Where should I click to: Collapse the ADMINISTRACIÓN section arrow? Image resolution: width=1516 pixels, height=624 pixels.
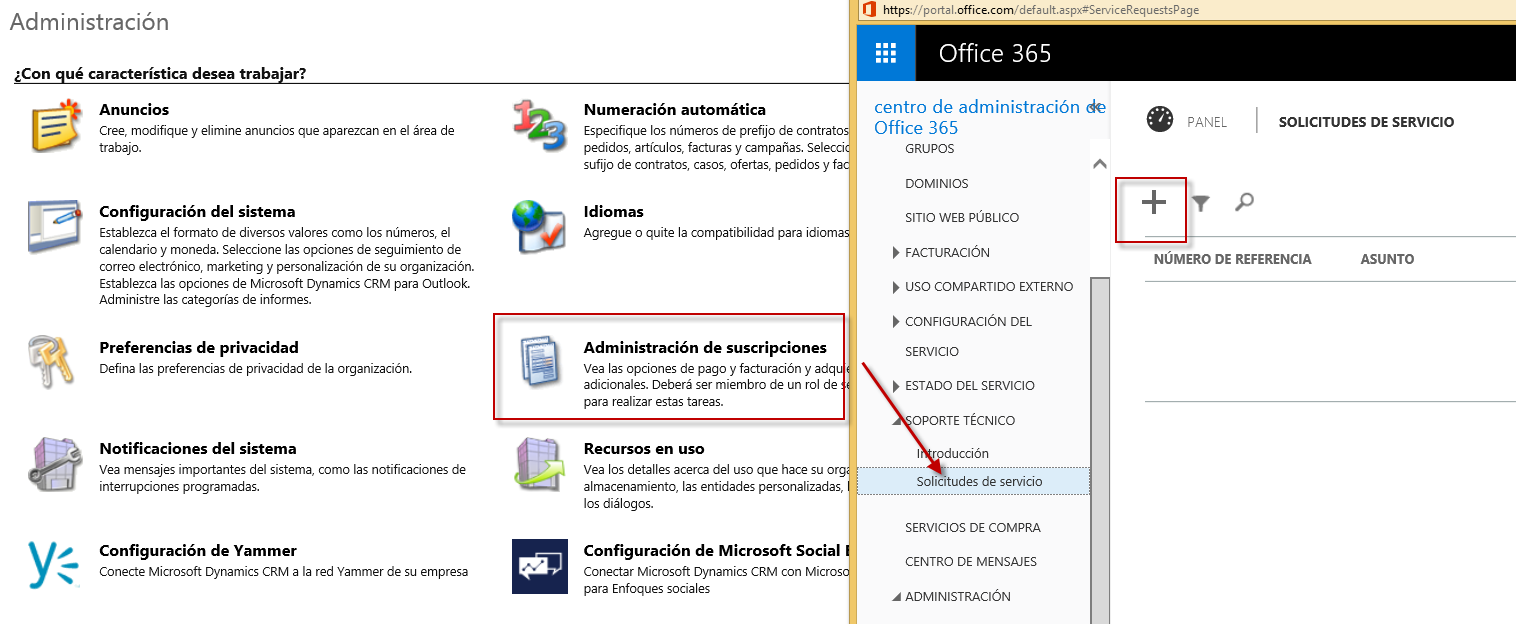(x=896, y=597)
